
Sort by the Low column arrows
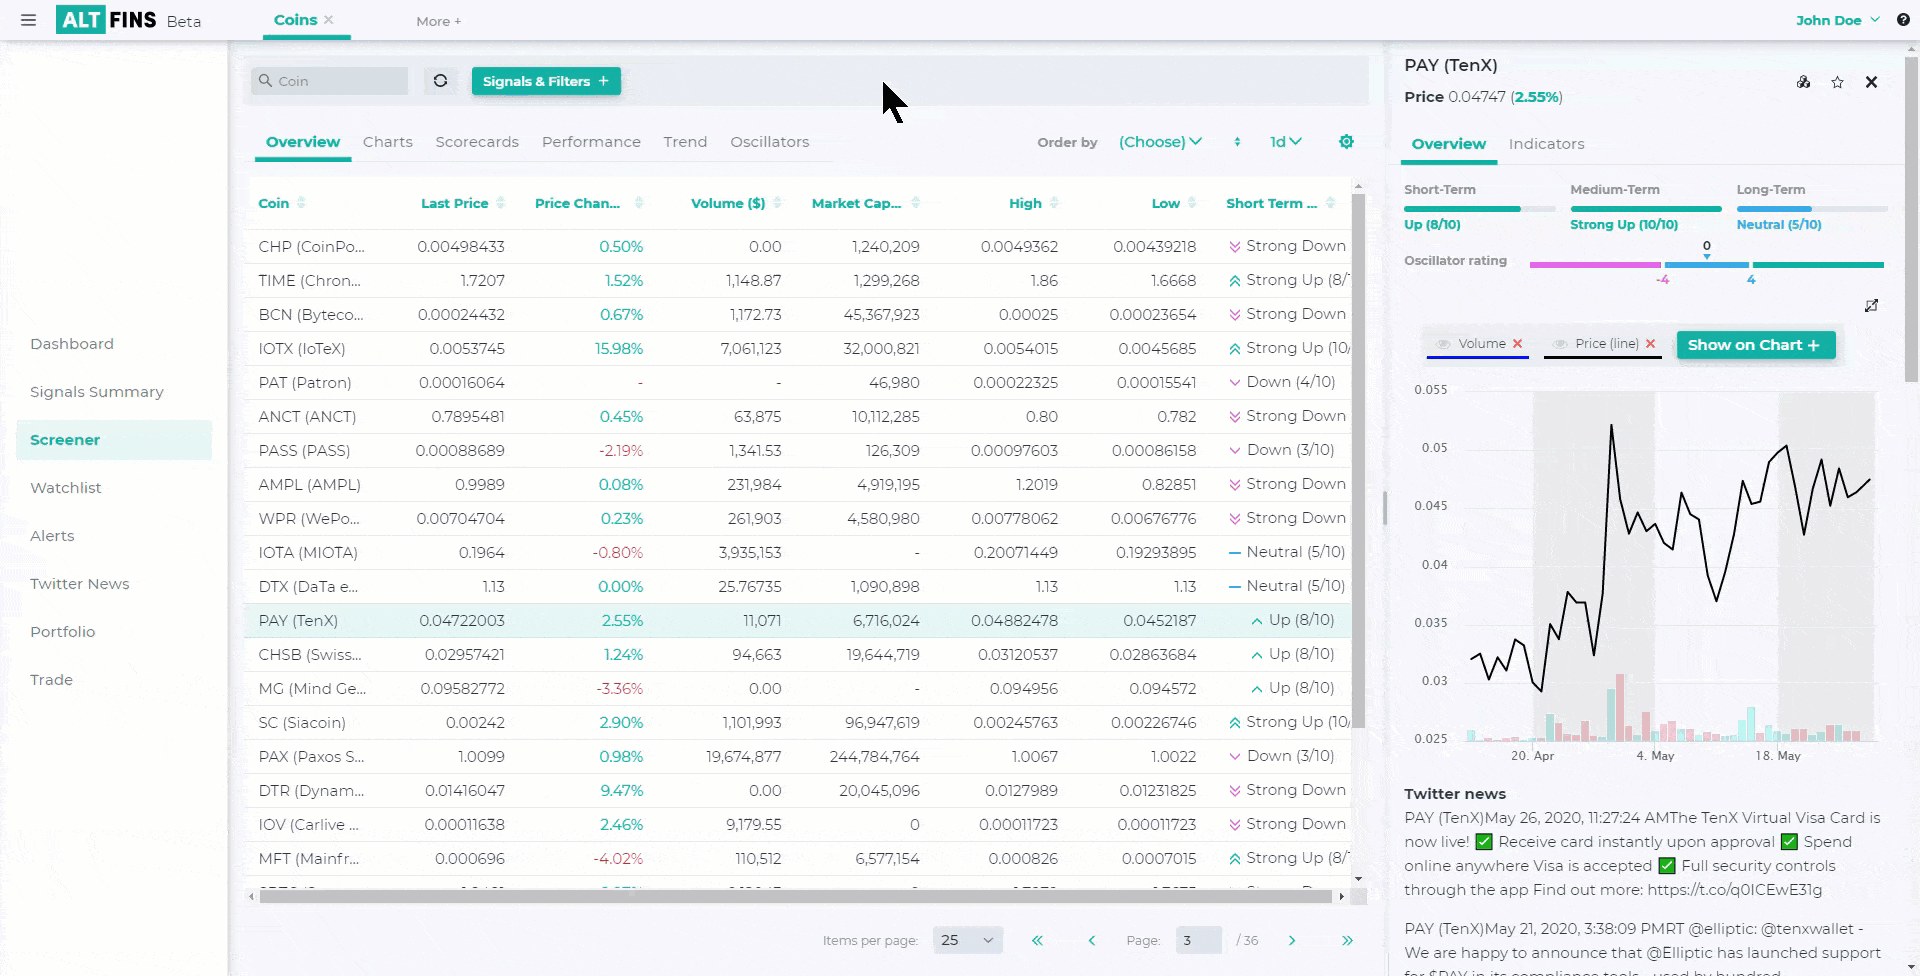point(1192,203)
